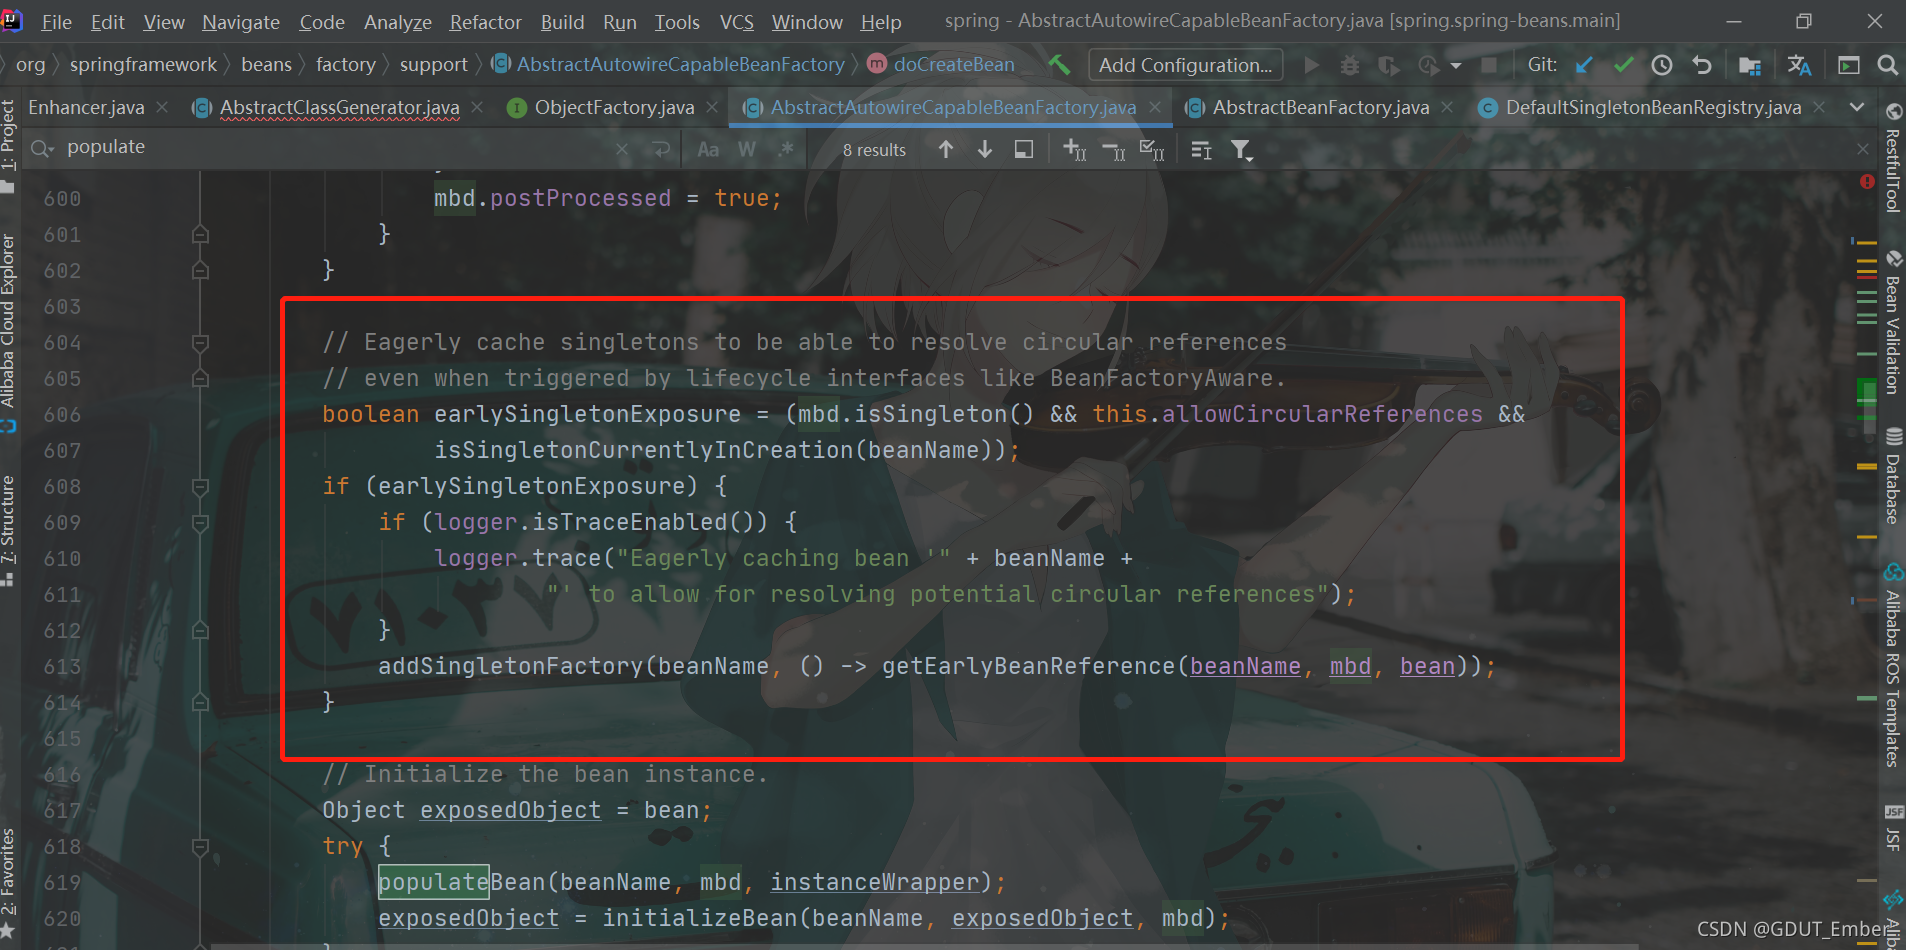1906x950 pixels.
Task: Open the Refactor menu
Action: pos(485,21)
